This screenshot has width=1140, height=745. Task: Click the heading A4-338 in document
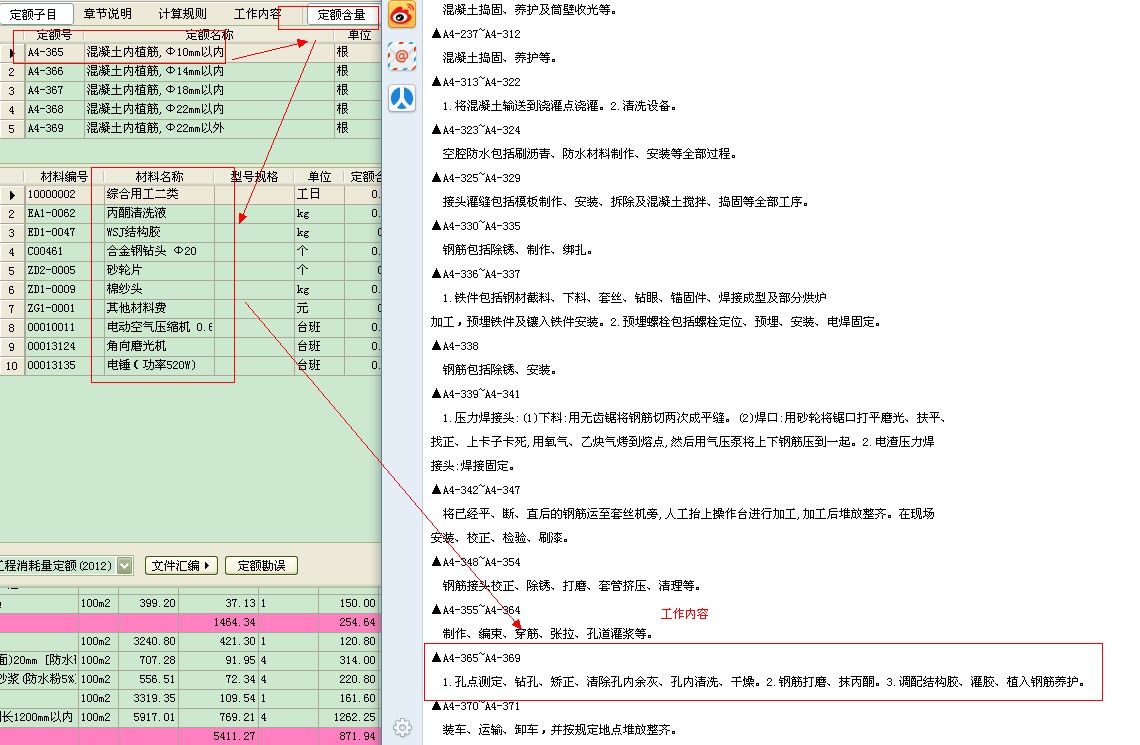click(x=455, y=346)
